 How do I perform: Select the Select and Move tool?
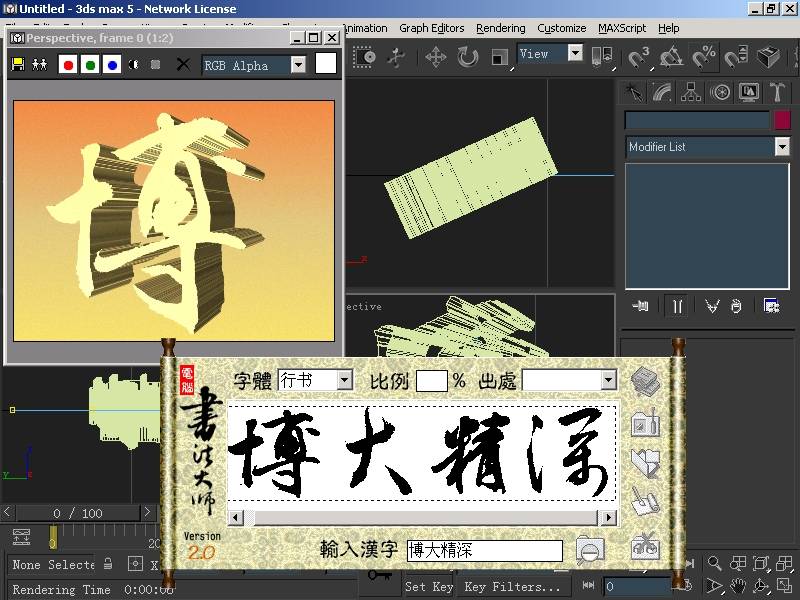(436, 57)
